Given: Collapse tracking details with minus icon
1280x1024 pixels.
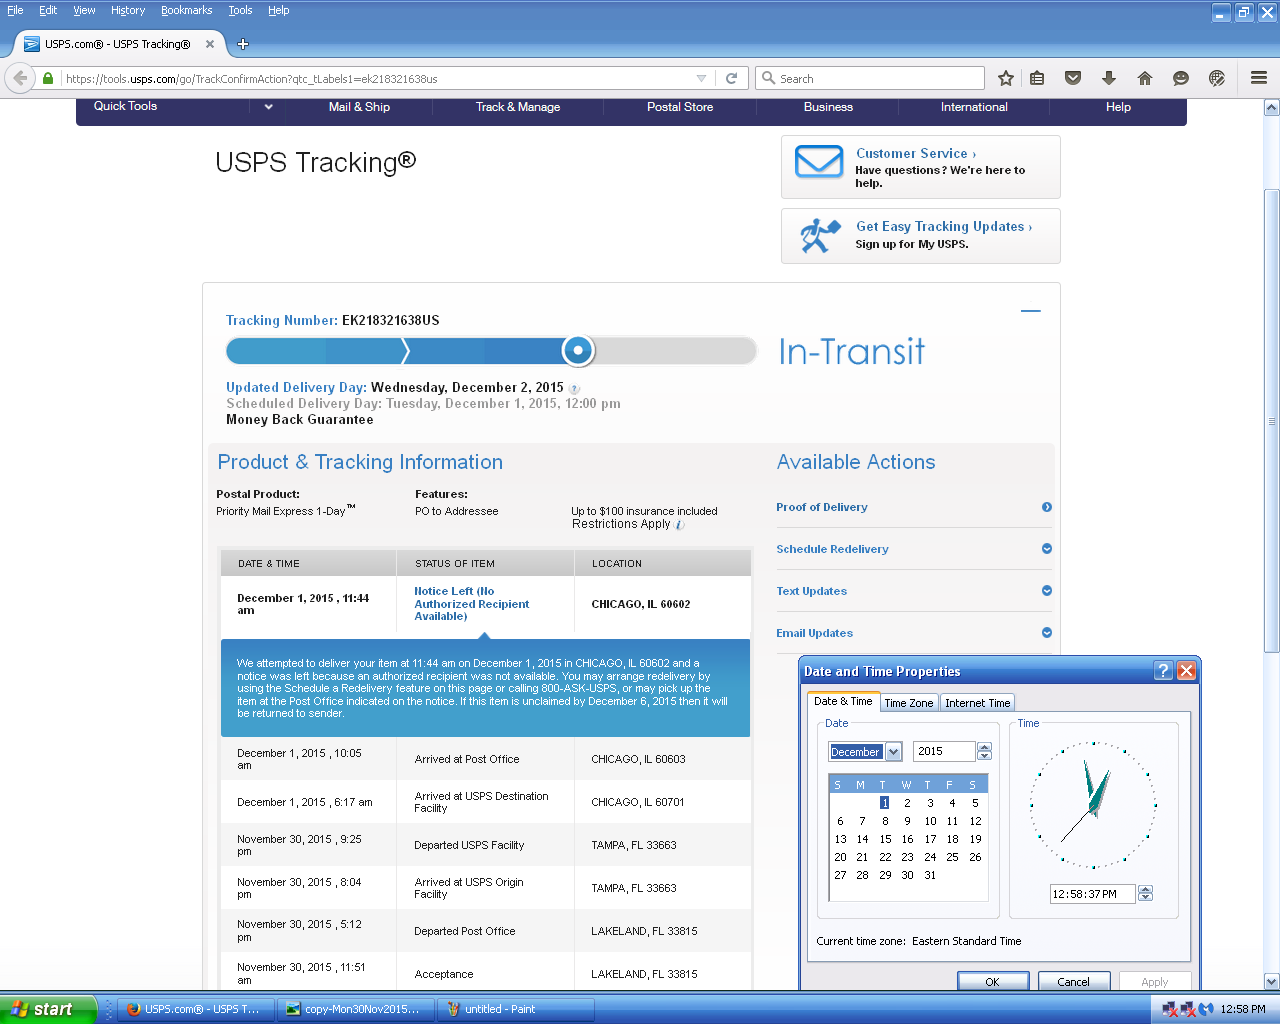Looking at the screenshot, I should (1030, 311).
